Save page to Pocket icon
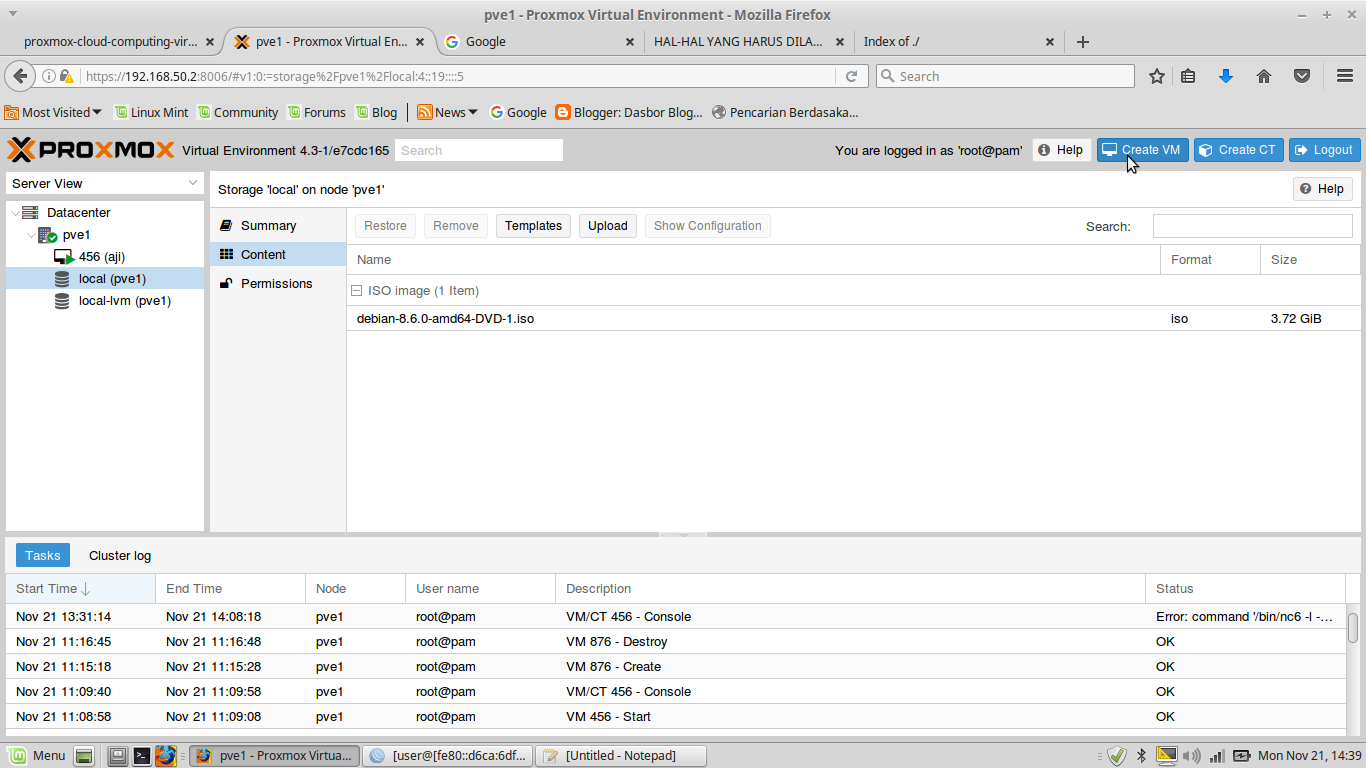The height and width of the screenshot is (768, 1366). [x=1302, y=76]
